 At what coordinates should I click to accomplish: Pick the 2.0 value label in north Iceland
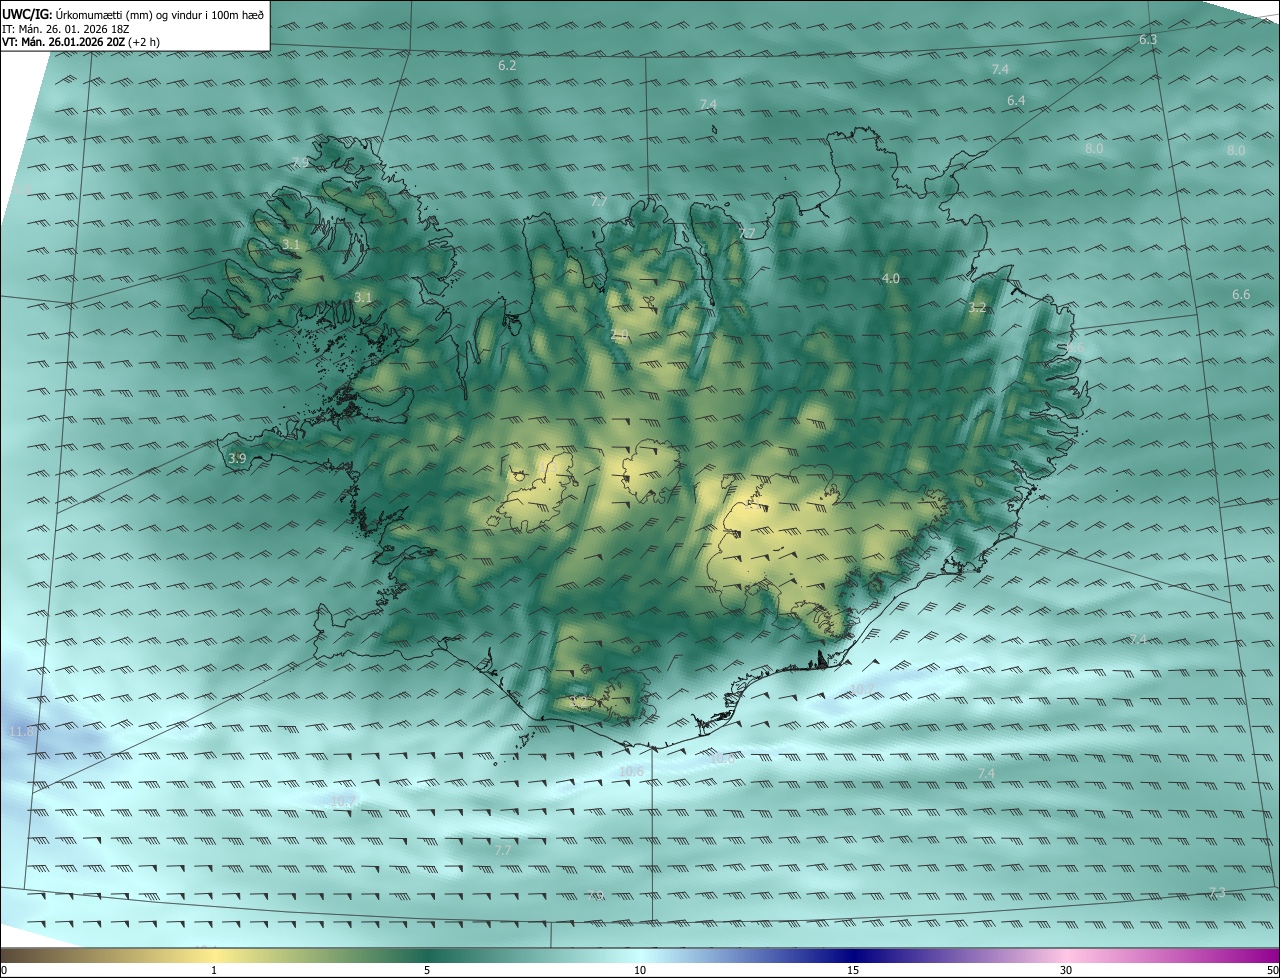pos(619,334)
